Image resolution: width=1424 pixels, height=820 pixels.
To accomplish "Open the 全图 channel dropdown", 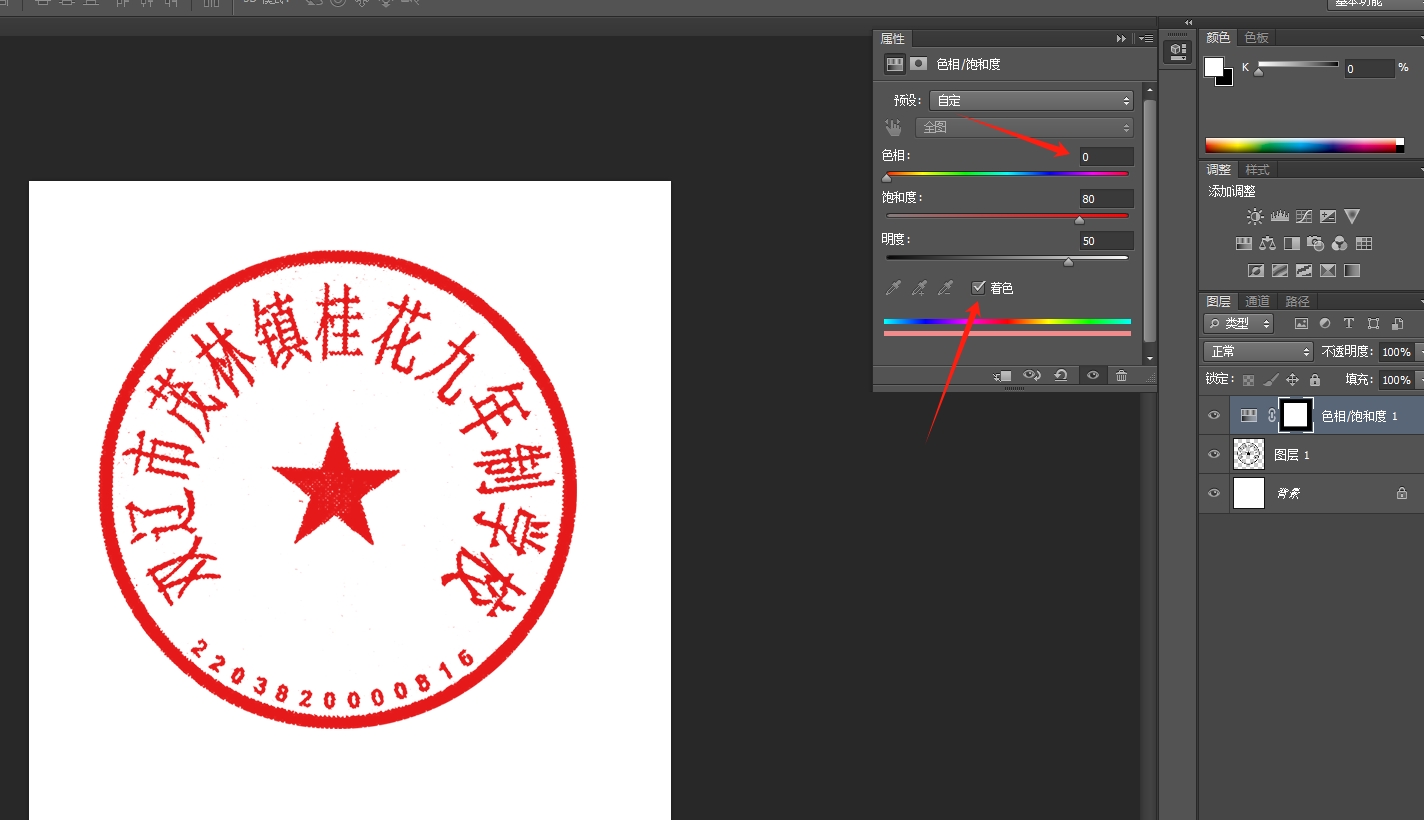I will (1024, 127).
